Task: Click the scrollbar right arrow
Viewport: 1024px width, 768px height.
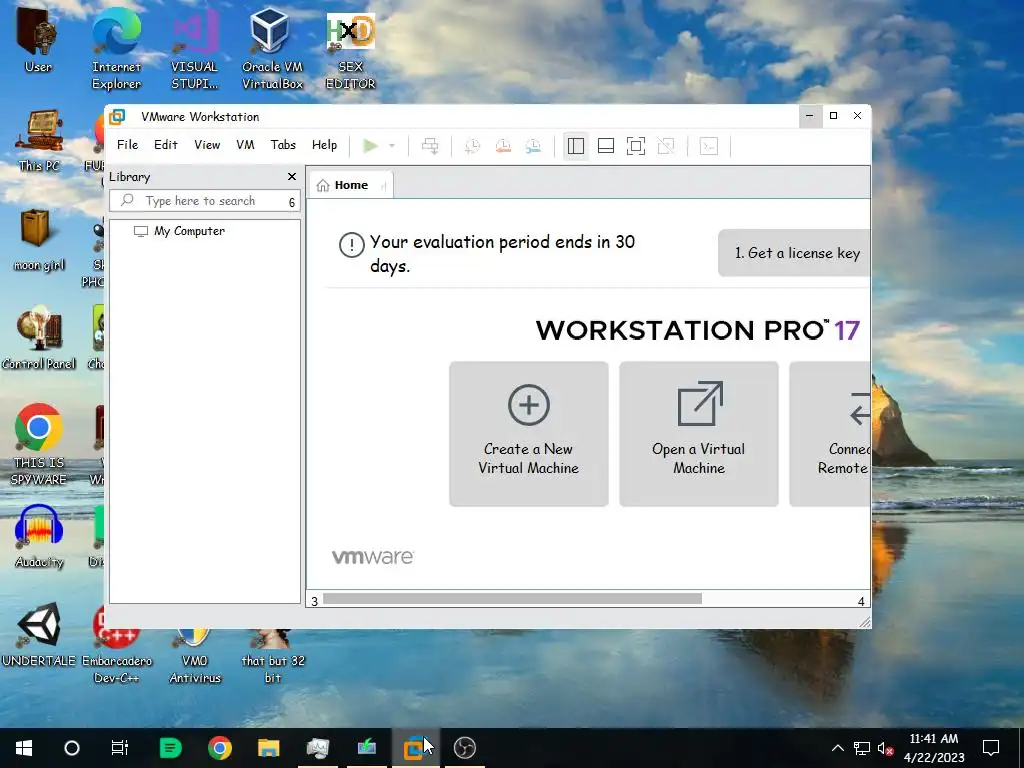Action: click(x=861, y=601)
